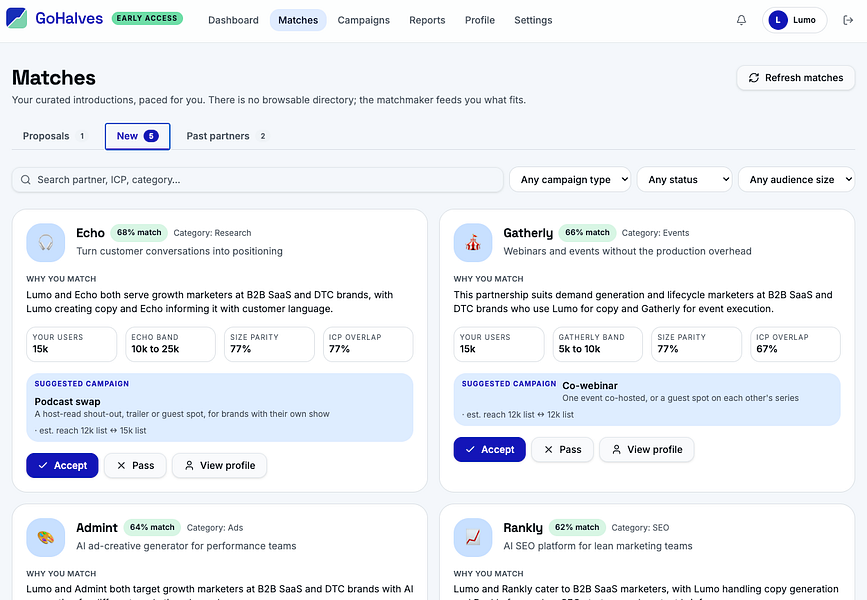Open the Any status dropdown
The height and width of the screenshot is (600, 867).
click(x=684, y=180)
